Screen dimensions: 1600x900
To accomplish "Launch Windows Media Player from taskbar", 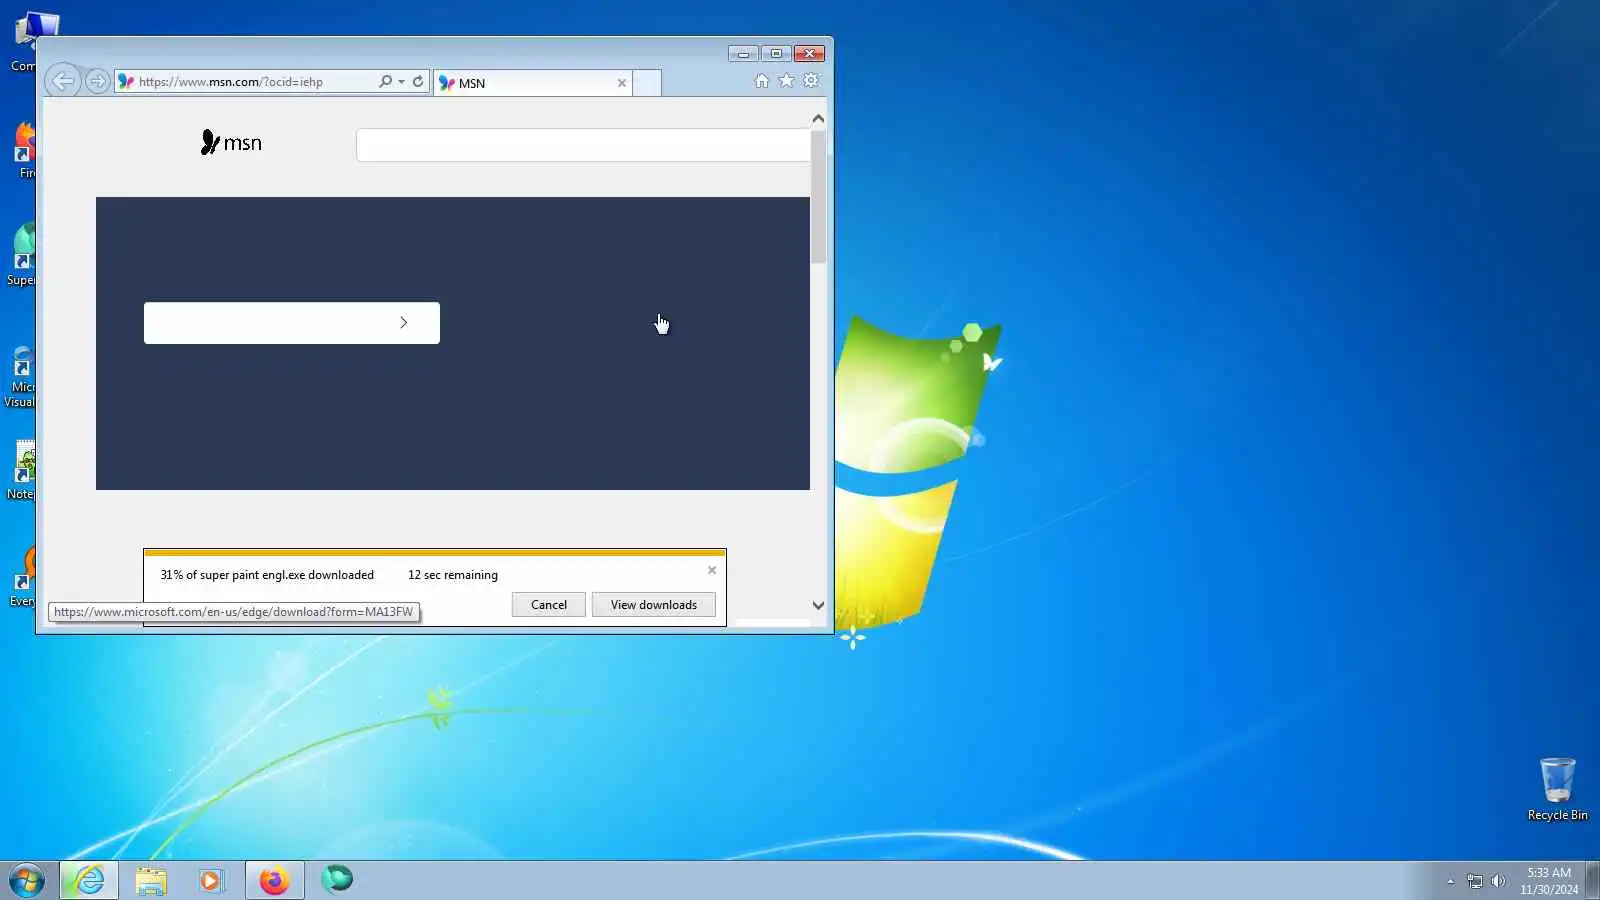I will click(212, 880).
